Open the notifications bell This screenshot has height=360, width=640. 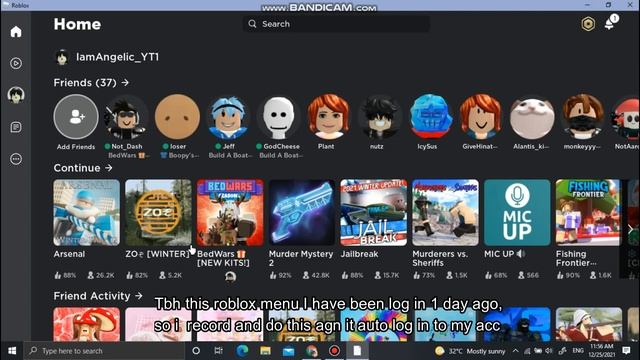pyautogui.click(x=610, y=23)
